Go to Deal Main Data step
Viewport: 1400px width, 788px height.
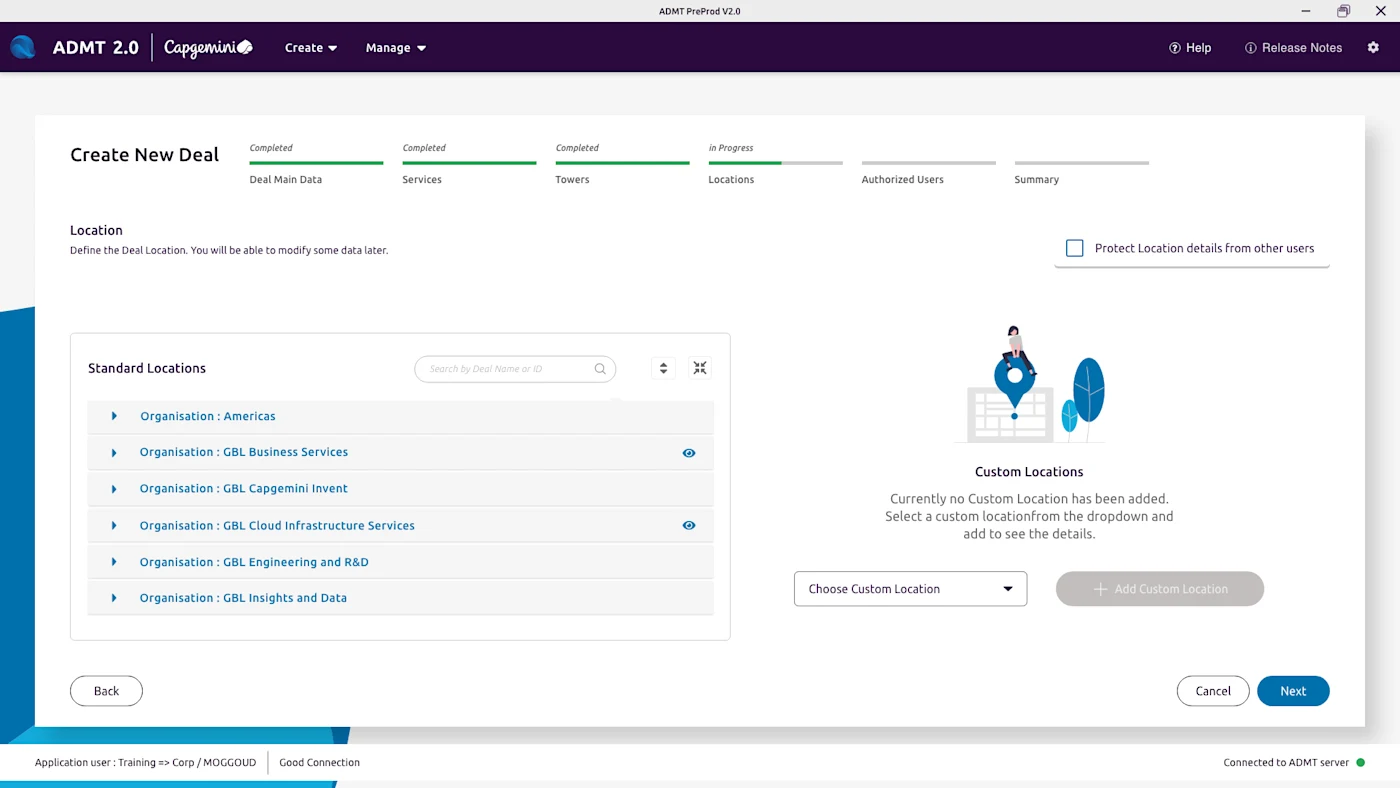[286, 180]
